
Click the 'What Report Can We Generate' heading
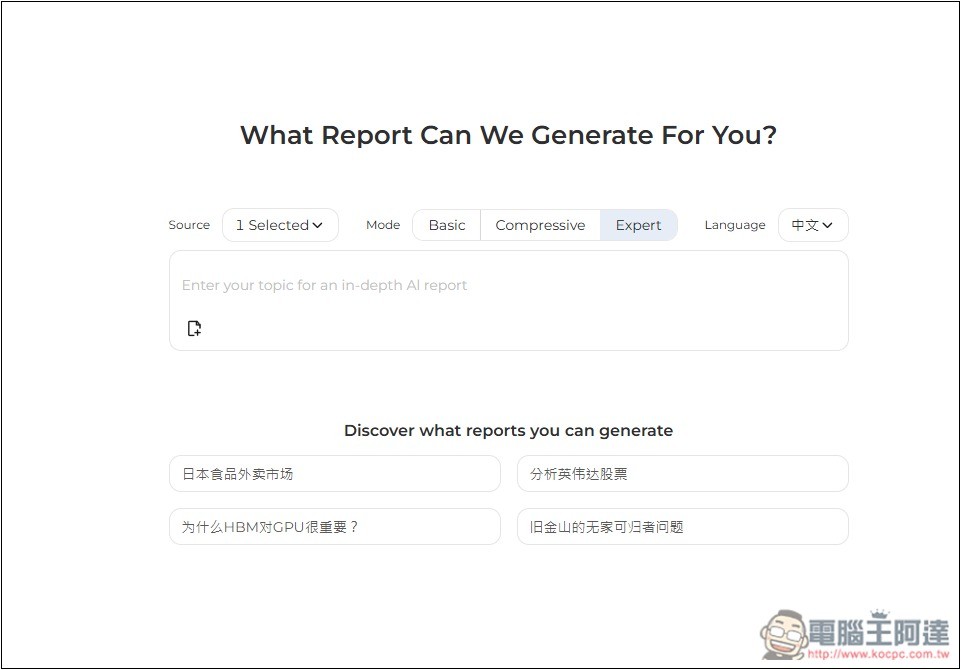click(x=508, y=135)
